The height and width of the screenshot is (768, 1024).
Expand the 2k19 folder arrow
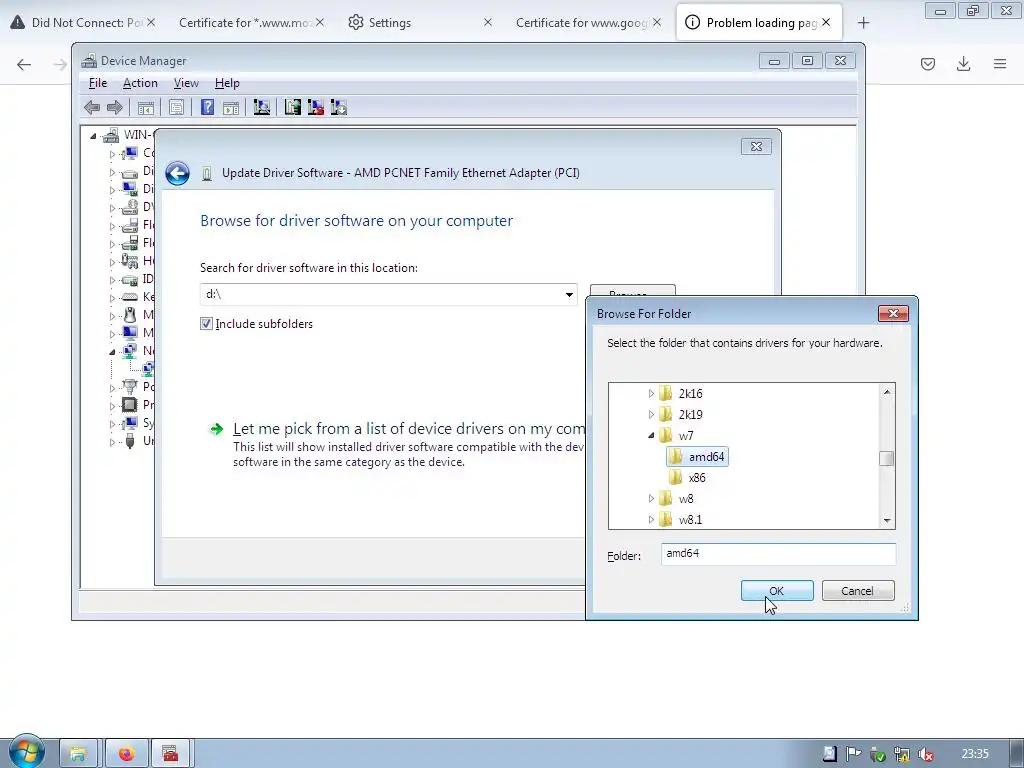pos(651,414)
